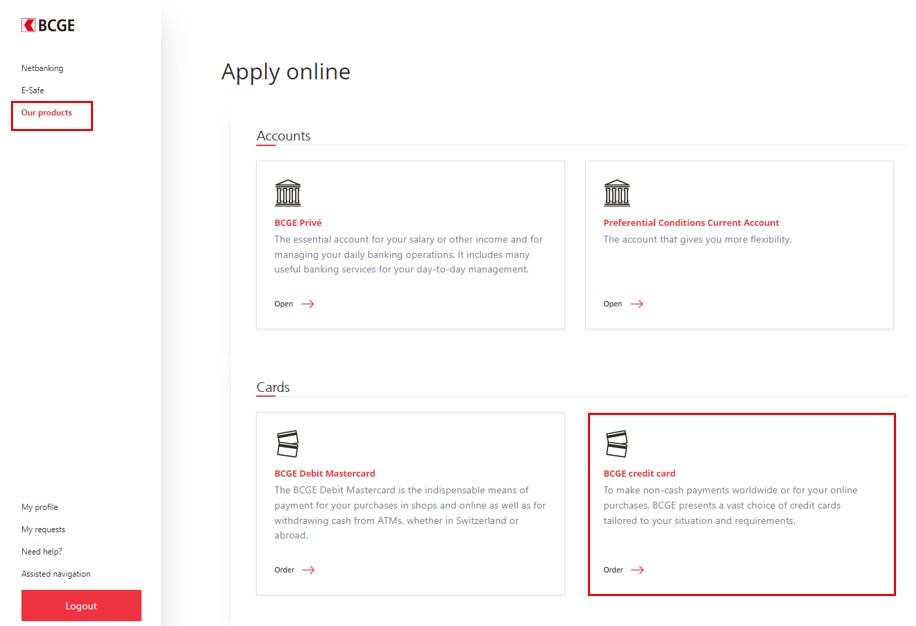916x626 pixels.
Task: Click the Cards section heading
Action: [x=273, y=387]
